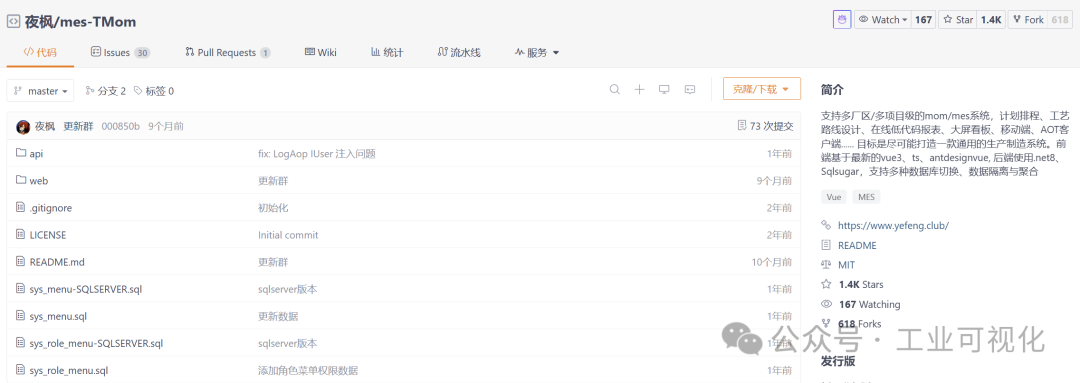Open the .gitignore file
This screenshot has height=383, width=1080.
pos(51,207)
